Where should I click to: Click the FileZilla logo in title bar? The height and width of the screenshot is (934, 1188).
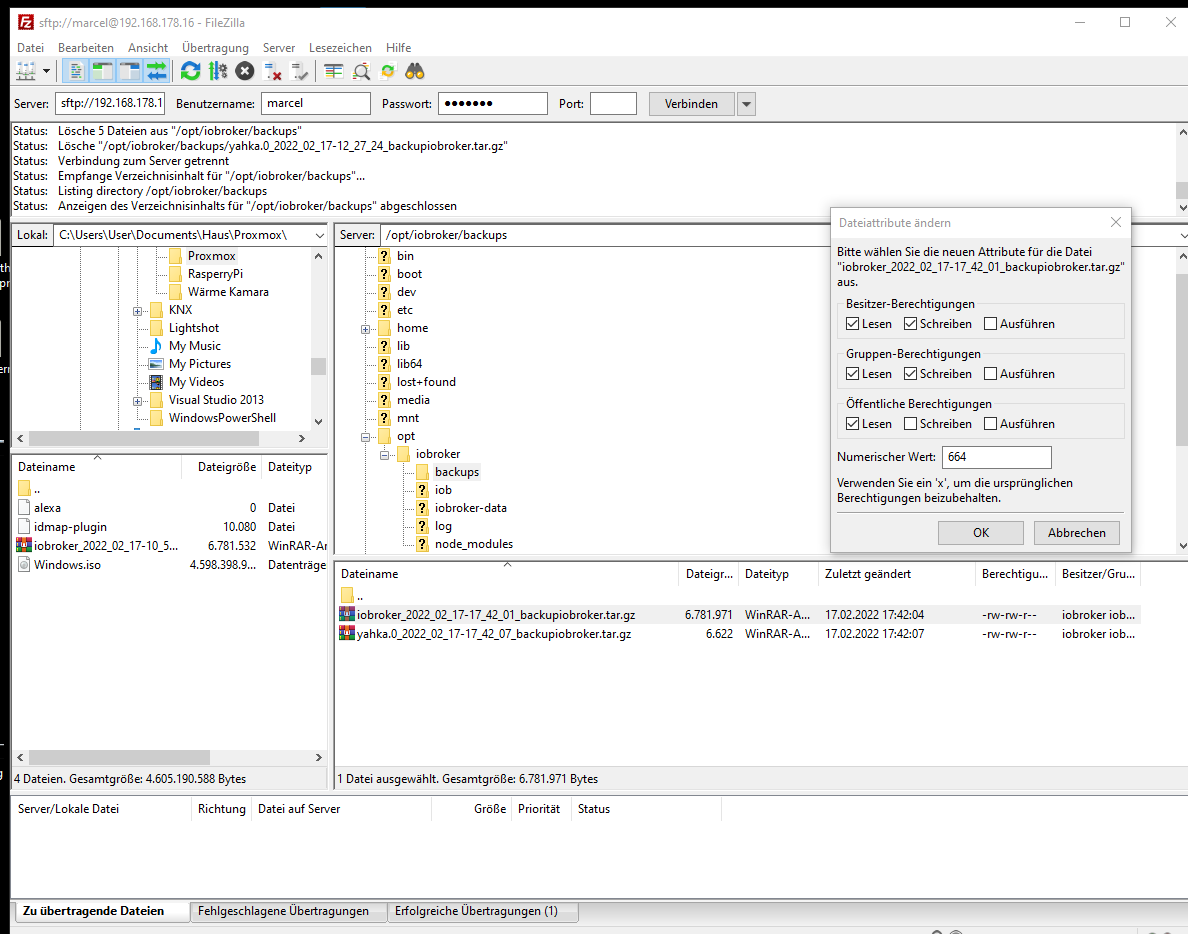(26, 23)
